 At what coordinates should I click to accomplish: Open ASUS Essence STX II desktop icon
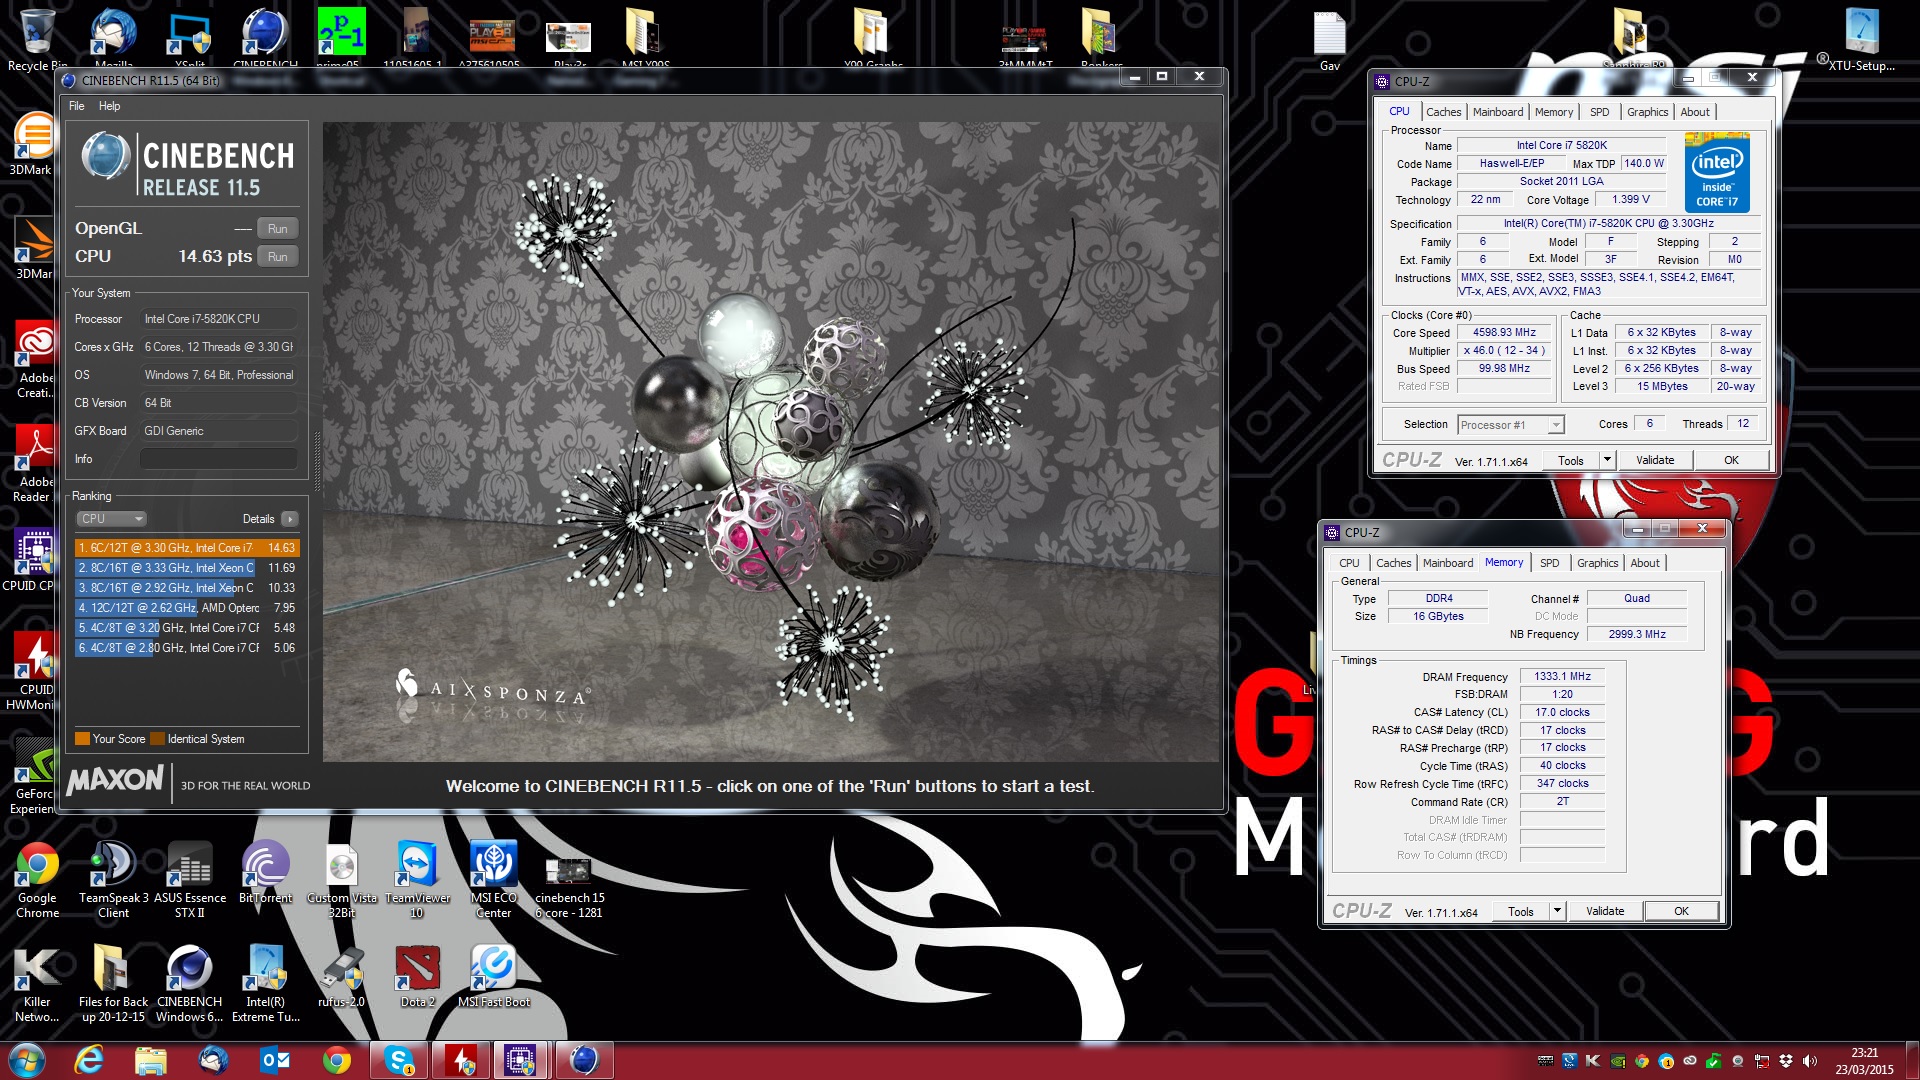click(x=189, y=879)
